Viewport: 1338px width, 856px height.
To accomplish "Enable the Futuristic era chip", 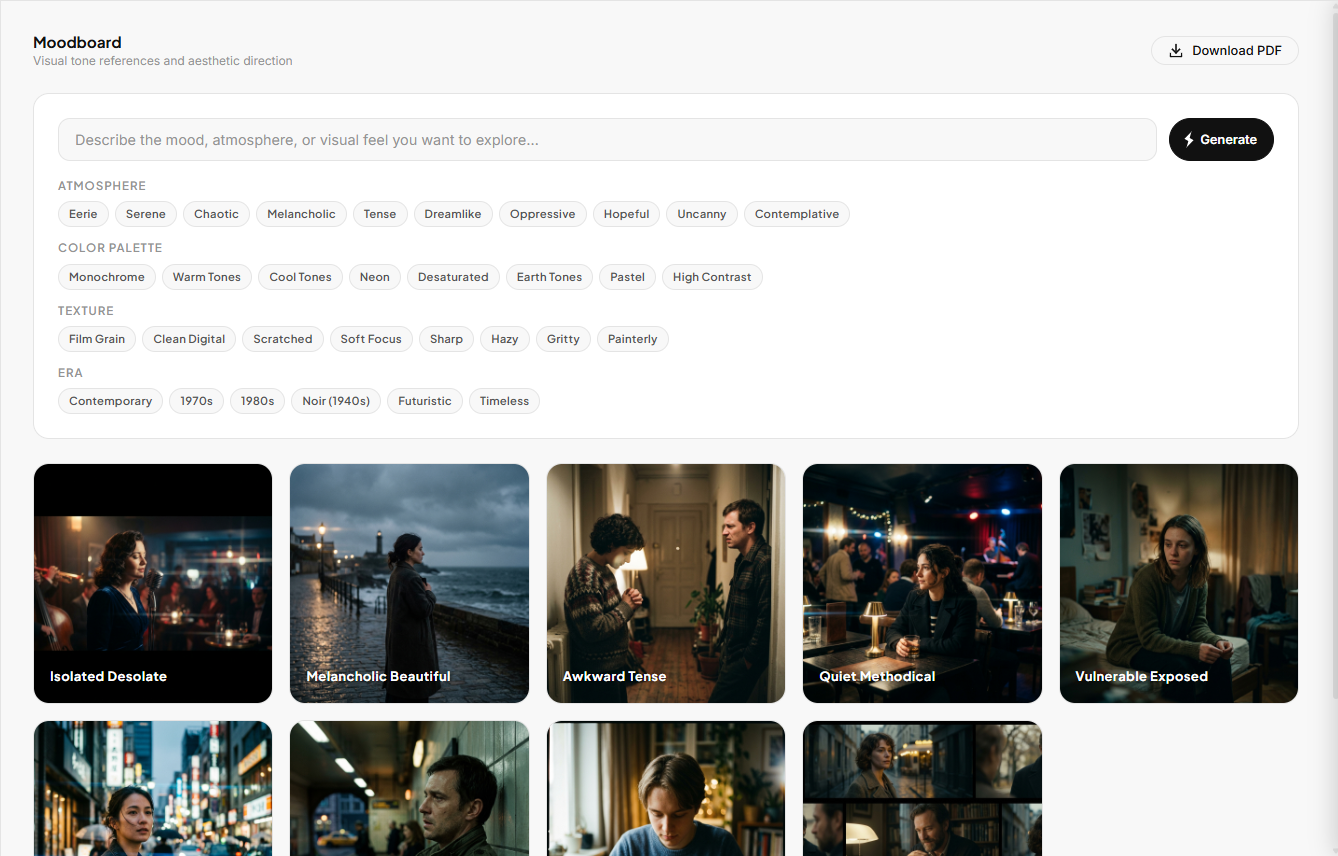I will tap(425, 401).
